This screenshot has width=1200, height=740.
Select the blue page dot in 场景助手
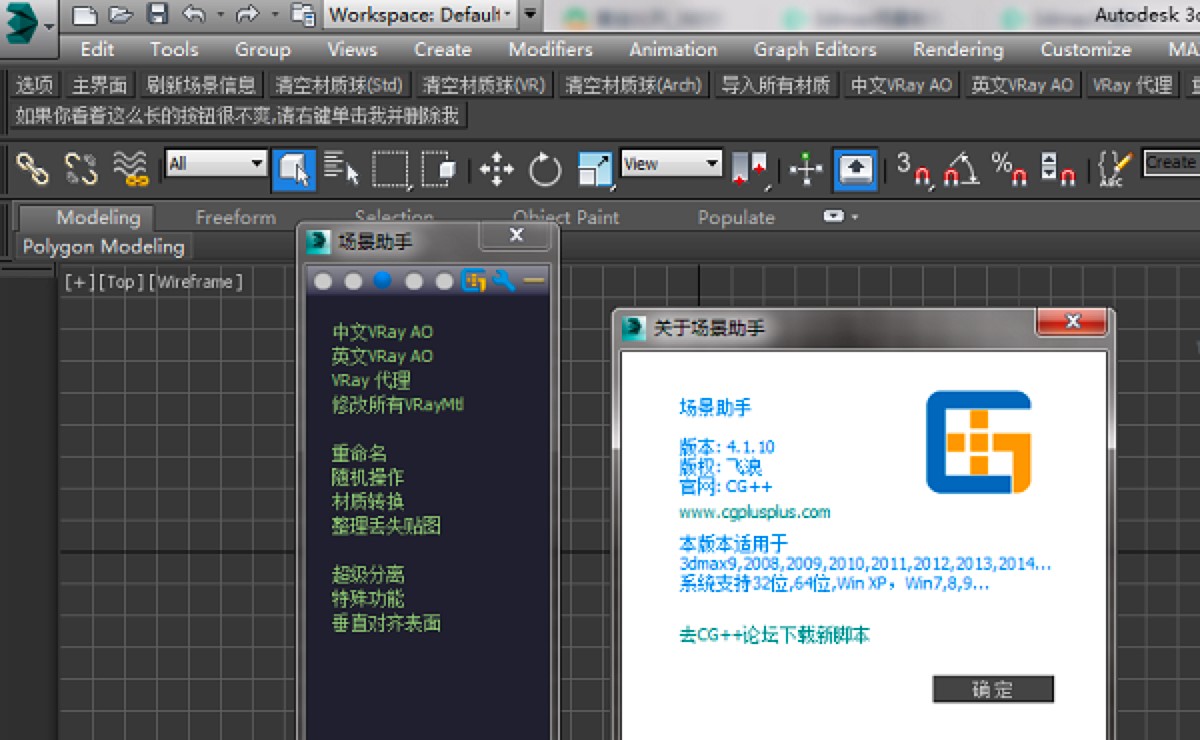point(383,281)
